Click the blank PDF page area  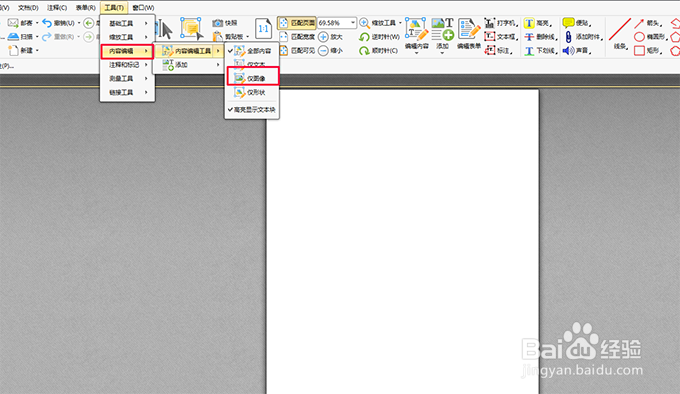pyautogui.click(x=402, y=241)
